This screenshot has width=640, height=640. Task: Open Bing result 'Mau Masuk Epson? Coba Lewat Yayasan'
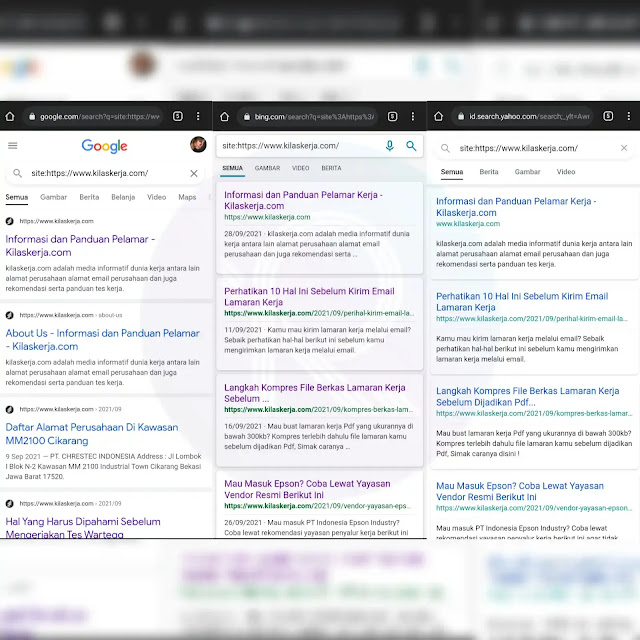click(307, 489)
